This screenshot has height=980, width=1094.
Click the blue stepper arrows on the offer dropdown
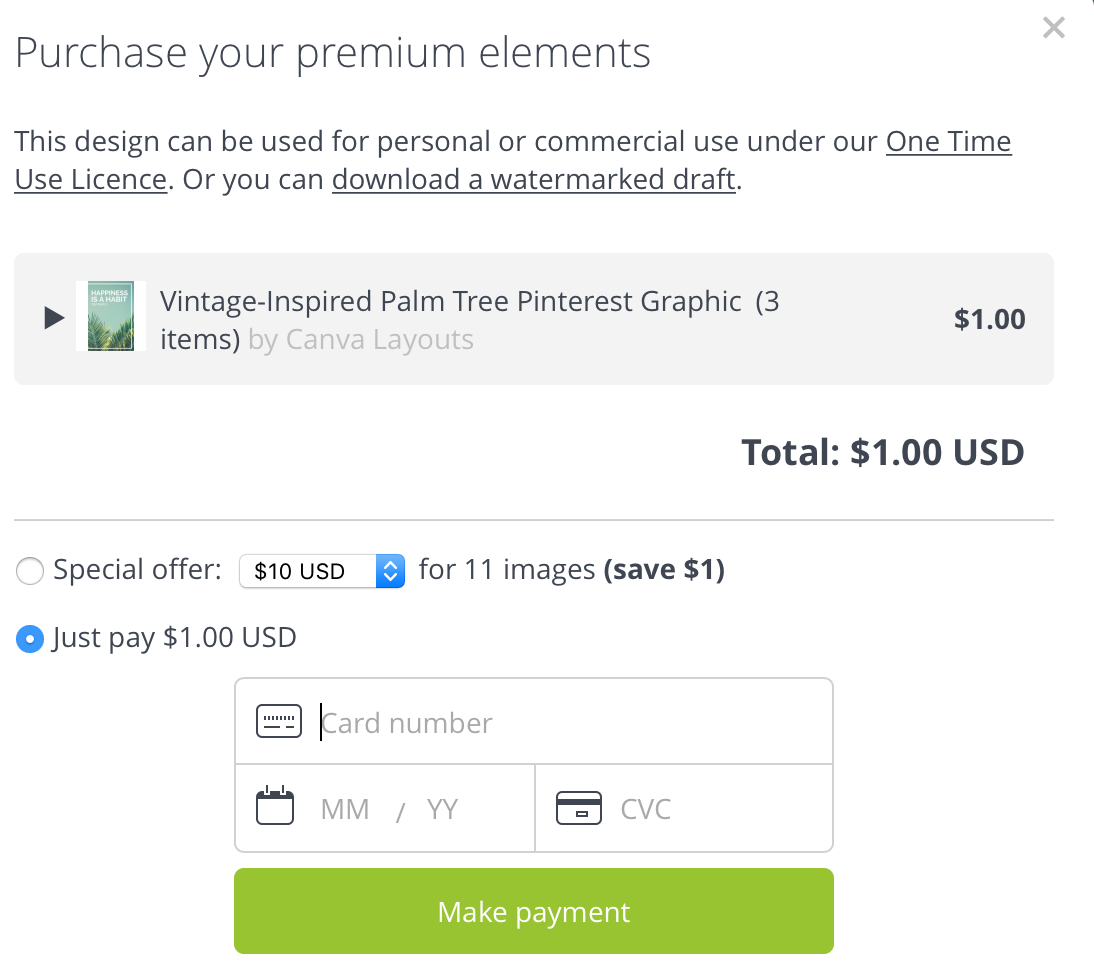coord(390,571)
